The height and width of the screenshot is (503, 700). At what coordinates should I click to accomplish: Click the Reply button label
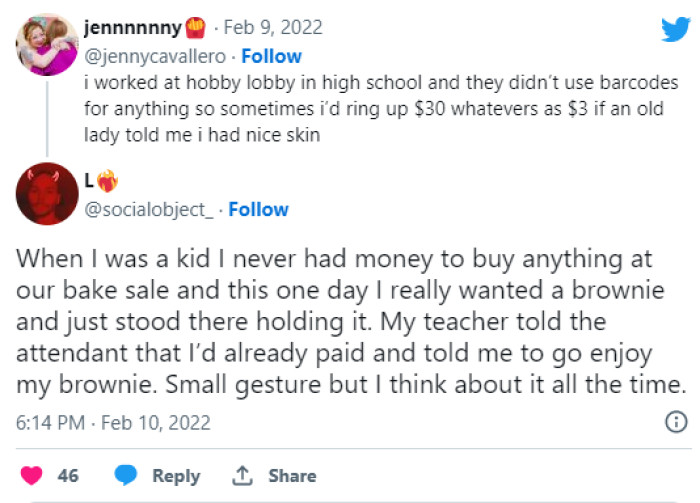[x=176, y=476]
